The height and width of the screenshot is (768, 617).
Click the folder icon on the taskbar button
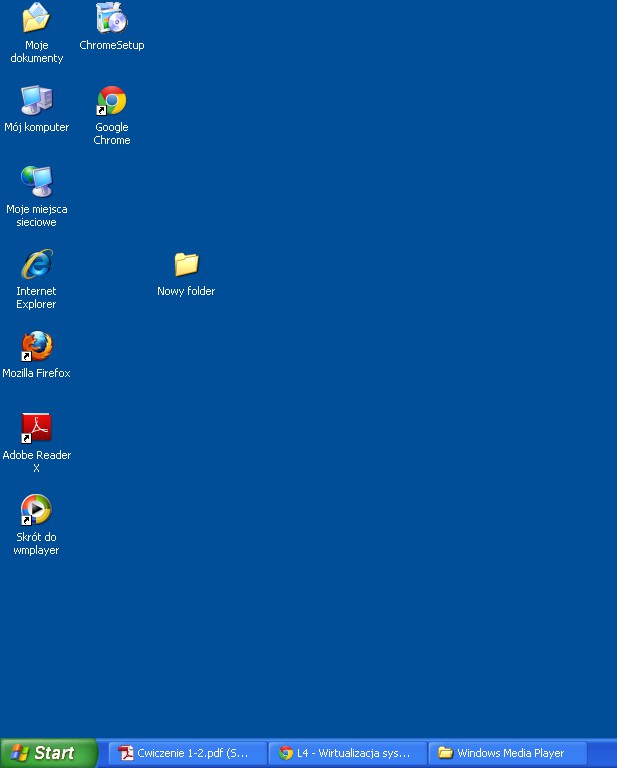coord(446,753)
